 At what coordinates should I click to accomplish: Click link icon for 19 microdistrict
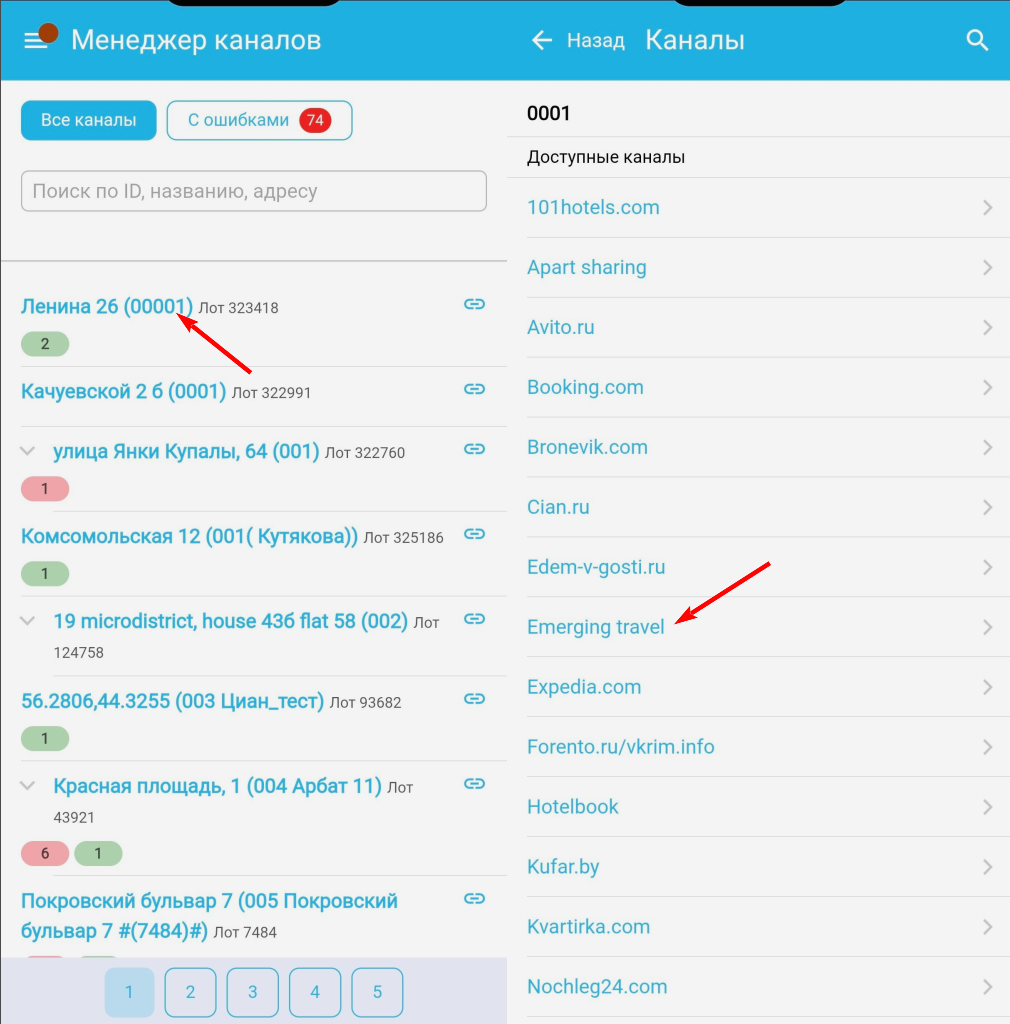point(475,618)
